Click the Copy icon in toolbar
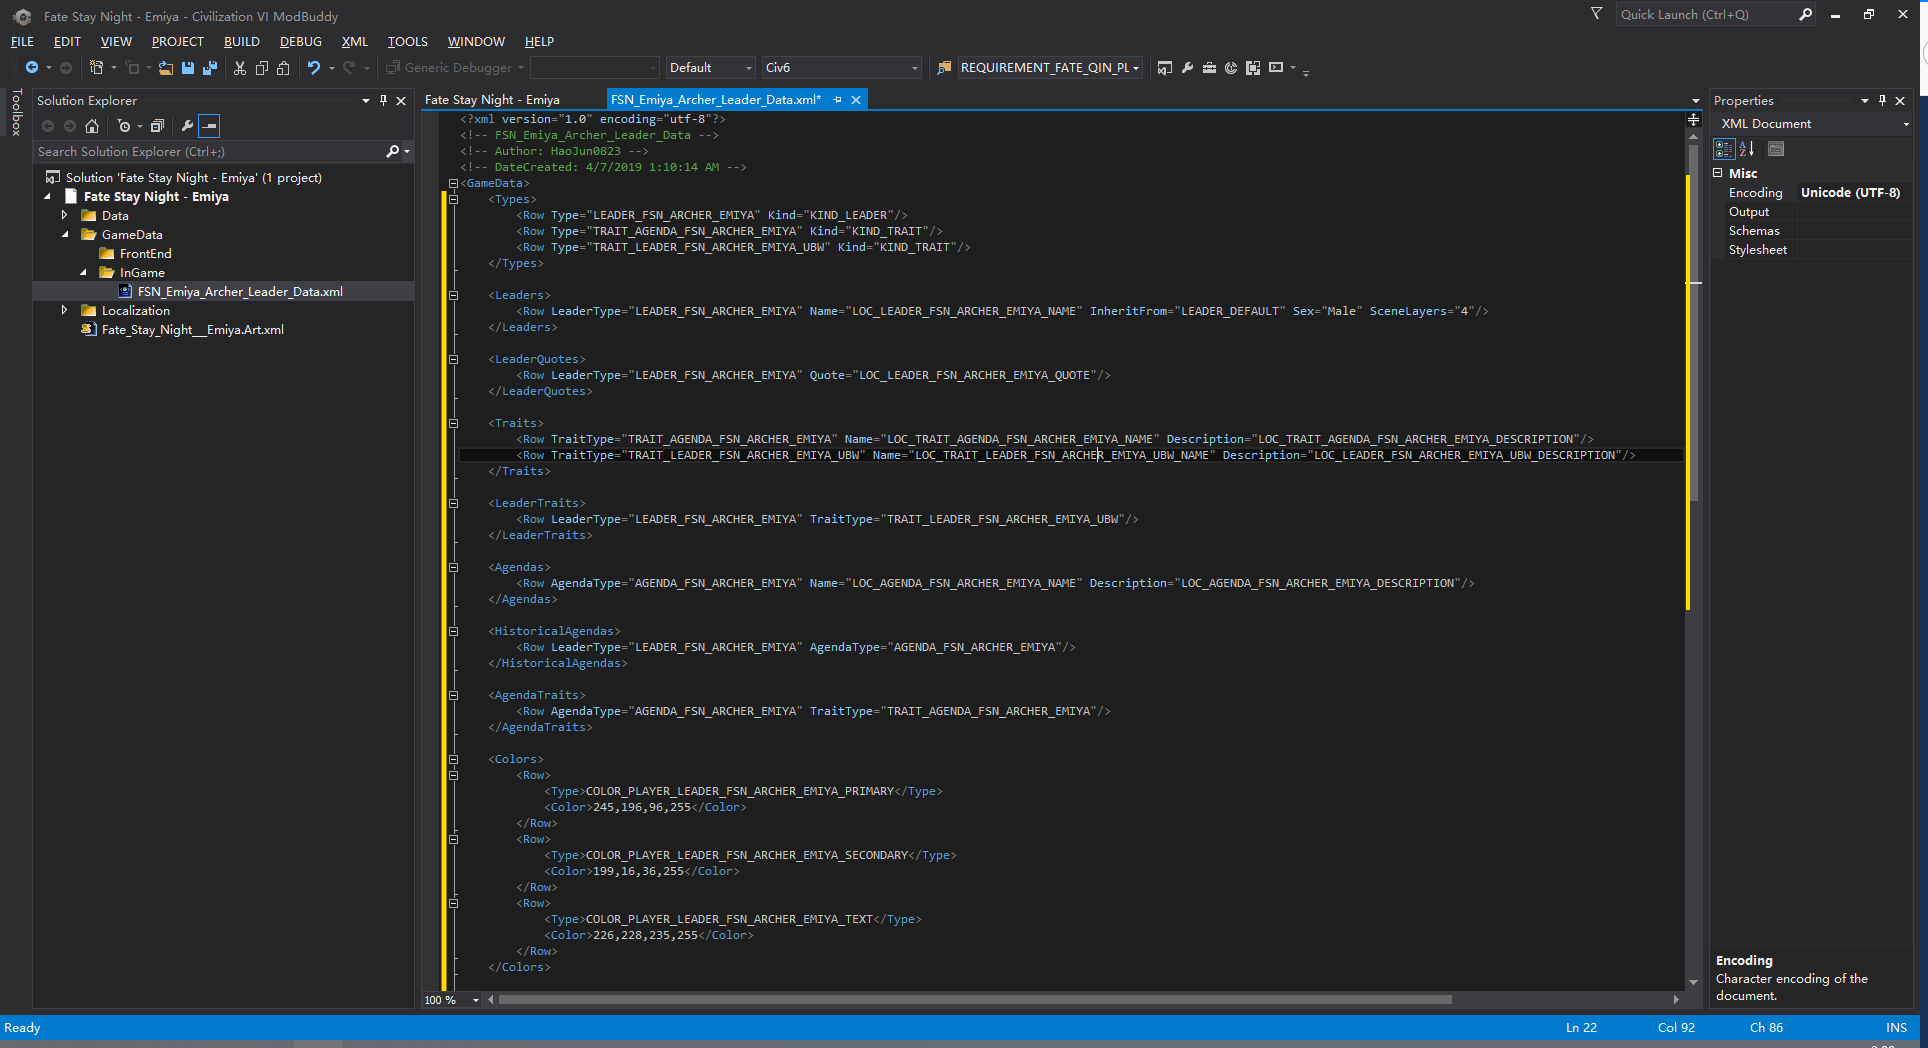This screenshot has height=1048, width=1928. (x=262, y=68)
